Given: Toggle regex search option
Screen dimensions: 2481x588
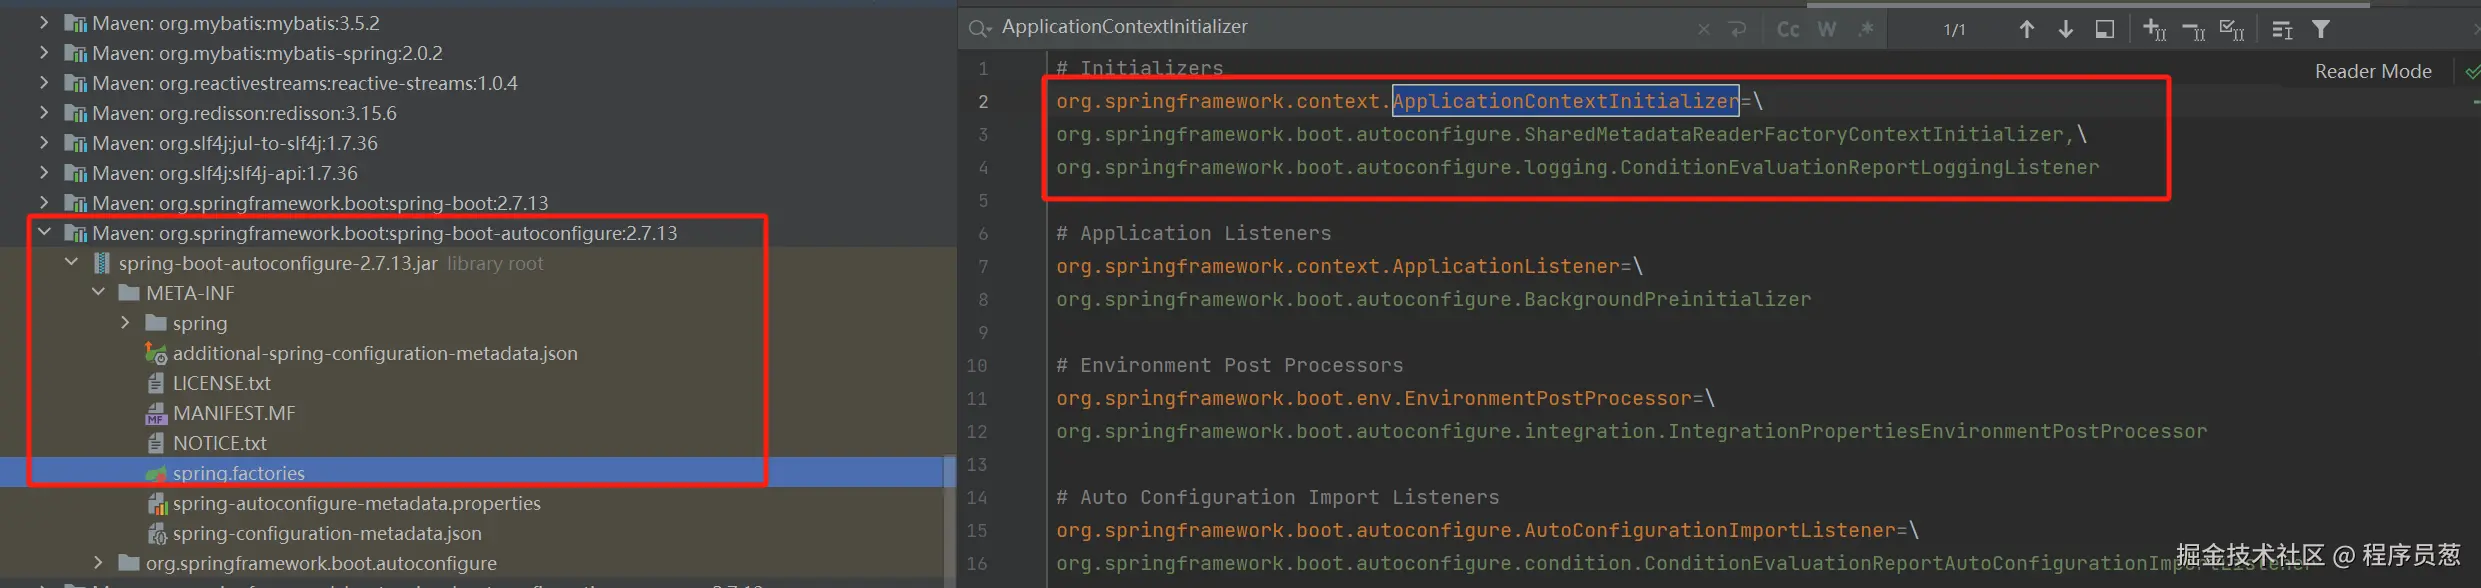Looking at the screenshot, I should [1866, 29].
